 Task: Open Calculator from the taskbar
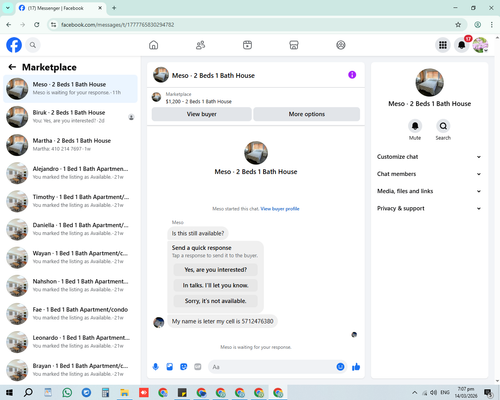pyautogui.click(x=105, y=393)
